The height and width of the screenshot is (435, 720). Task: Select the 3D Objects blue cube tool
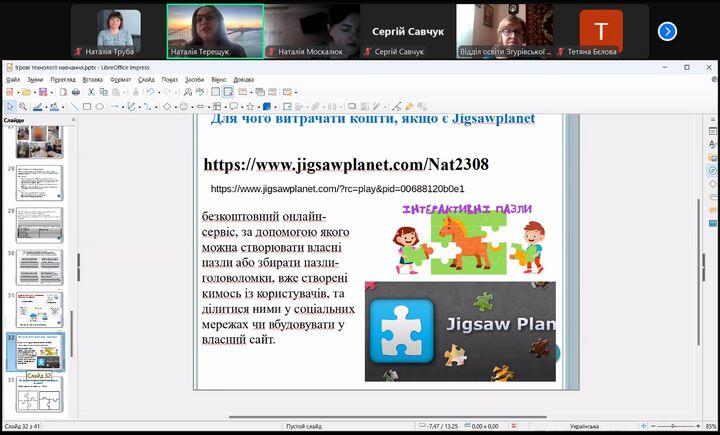(x=267, y=107)
